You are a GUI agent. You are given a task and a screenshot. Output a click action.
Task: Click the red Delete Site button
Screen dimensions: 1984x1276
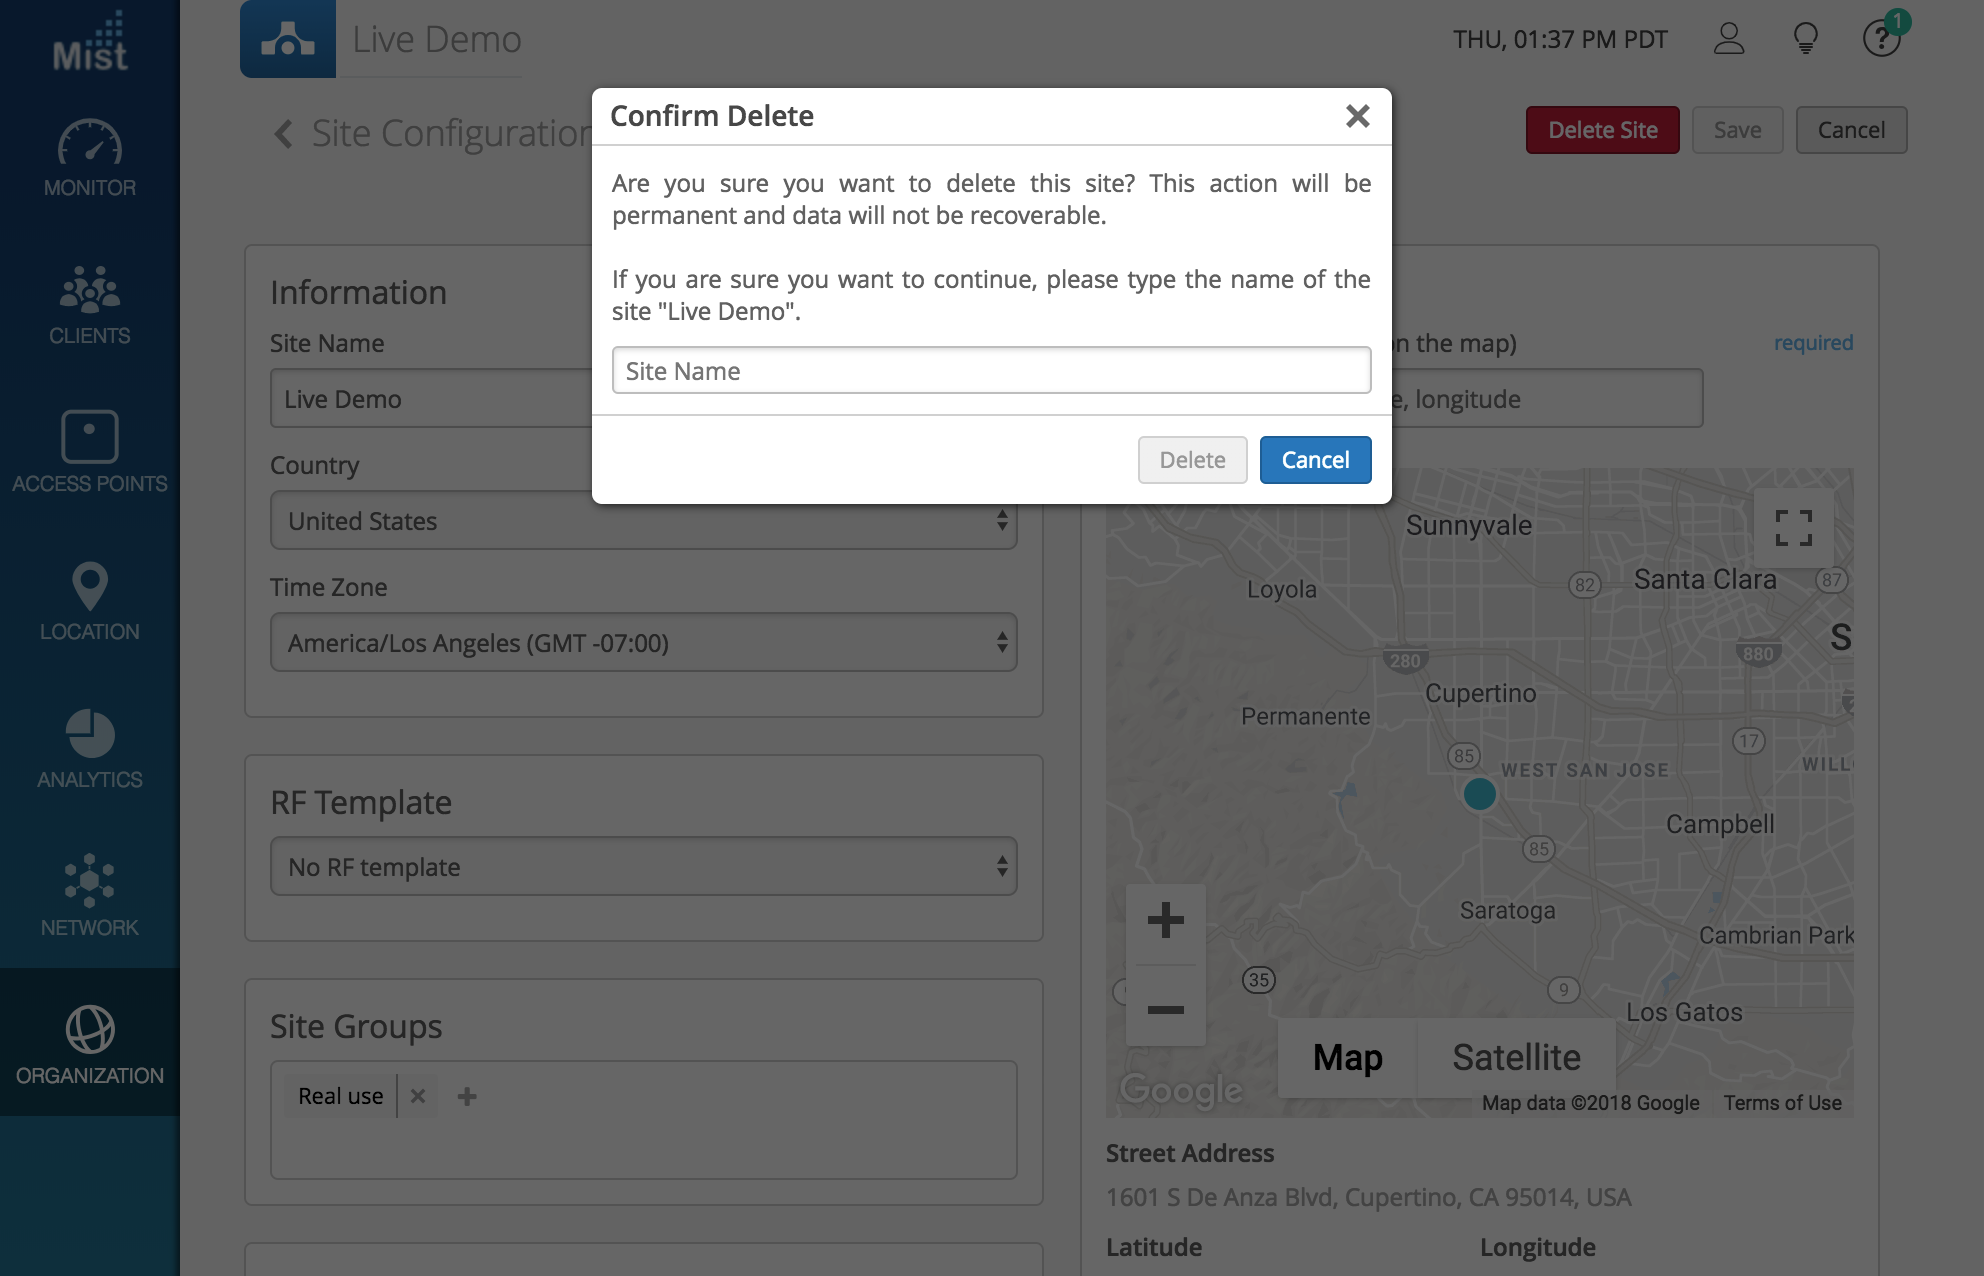1602,130
